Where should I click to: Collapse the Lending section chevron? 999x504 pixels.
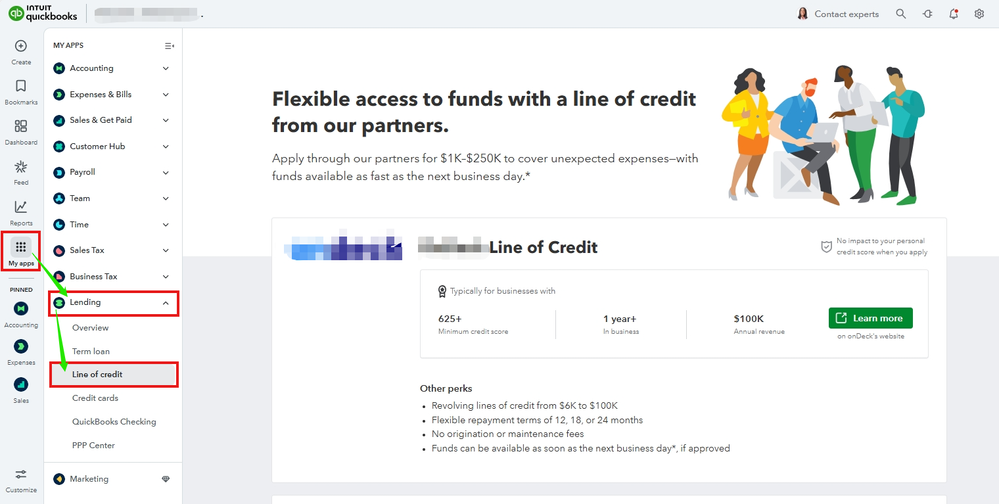point(166,302)
